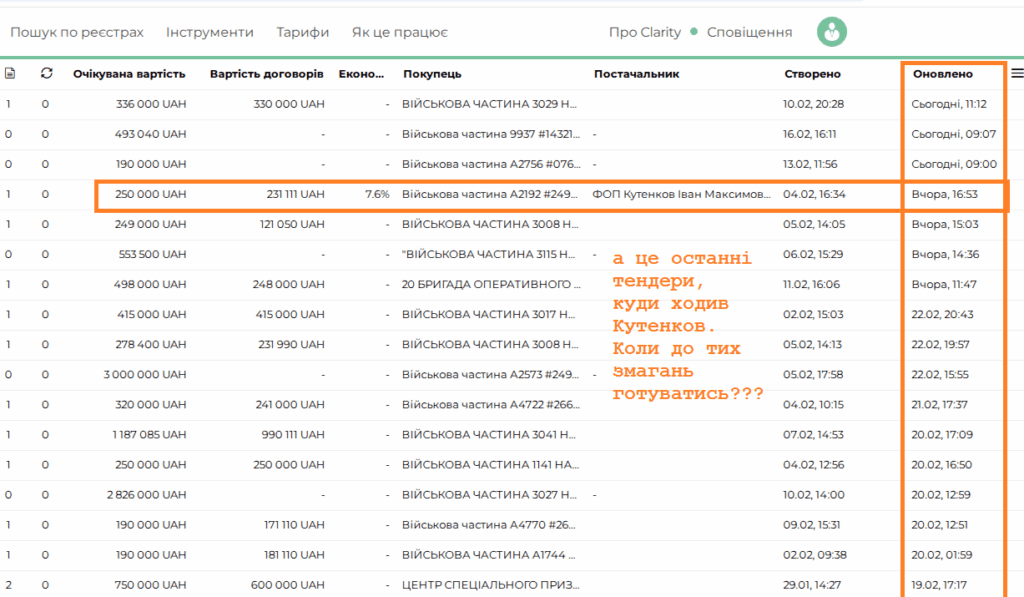Click the user profile avatar icon

click(x=831, y=32)
